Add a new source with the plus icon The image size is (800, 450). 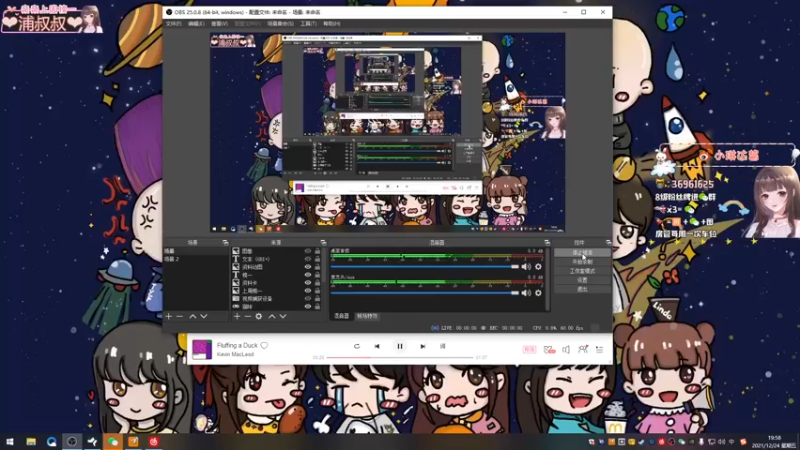coord(237,316)
